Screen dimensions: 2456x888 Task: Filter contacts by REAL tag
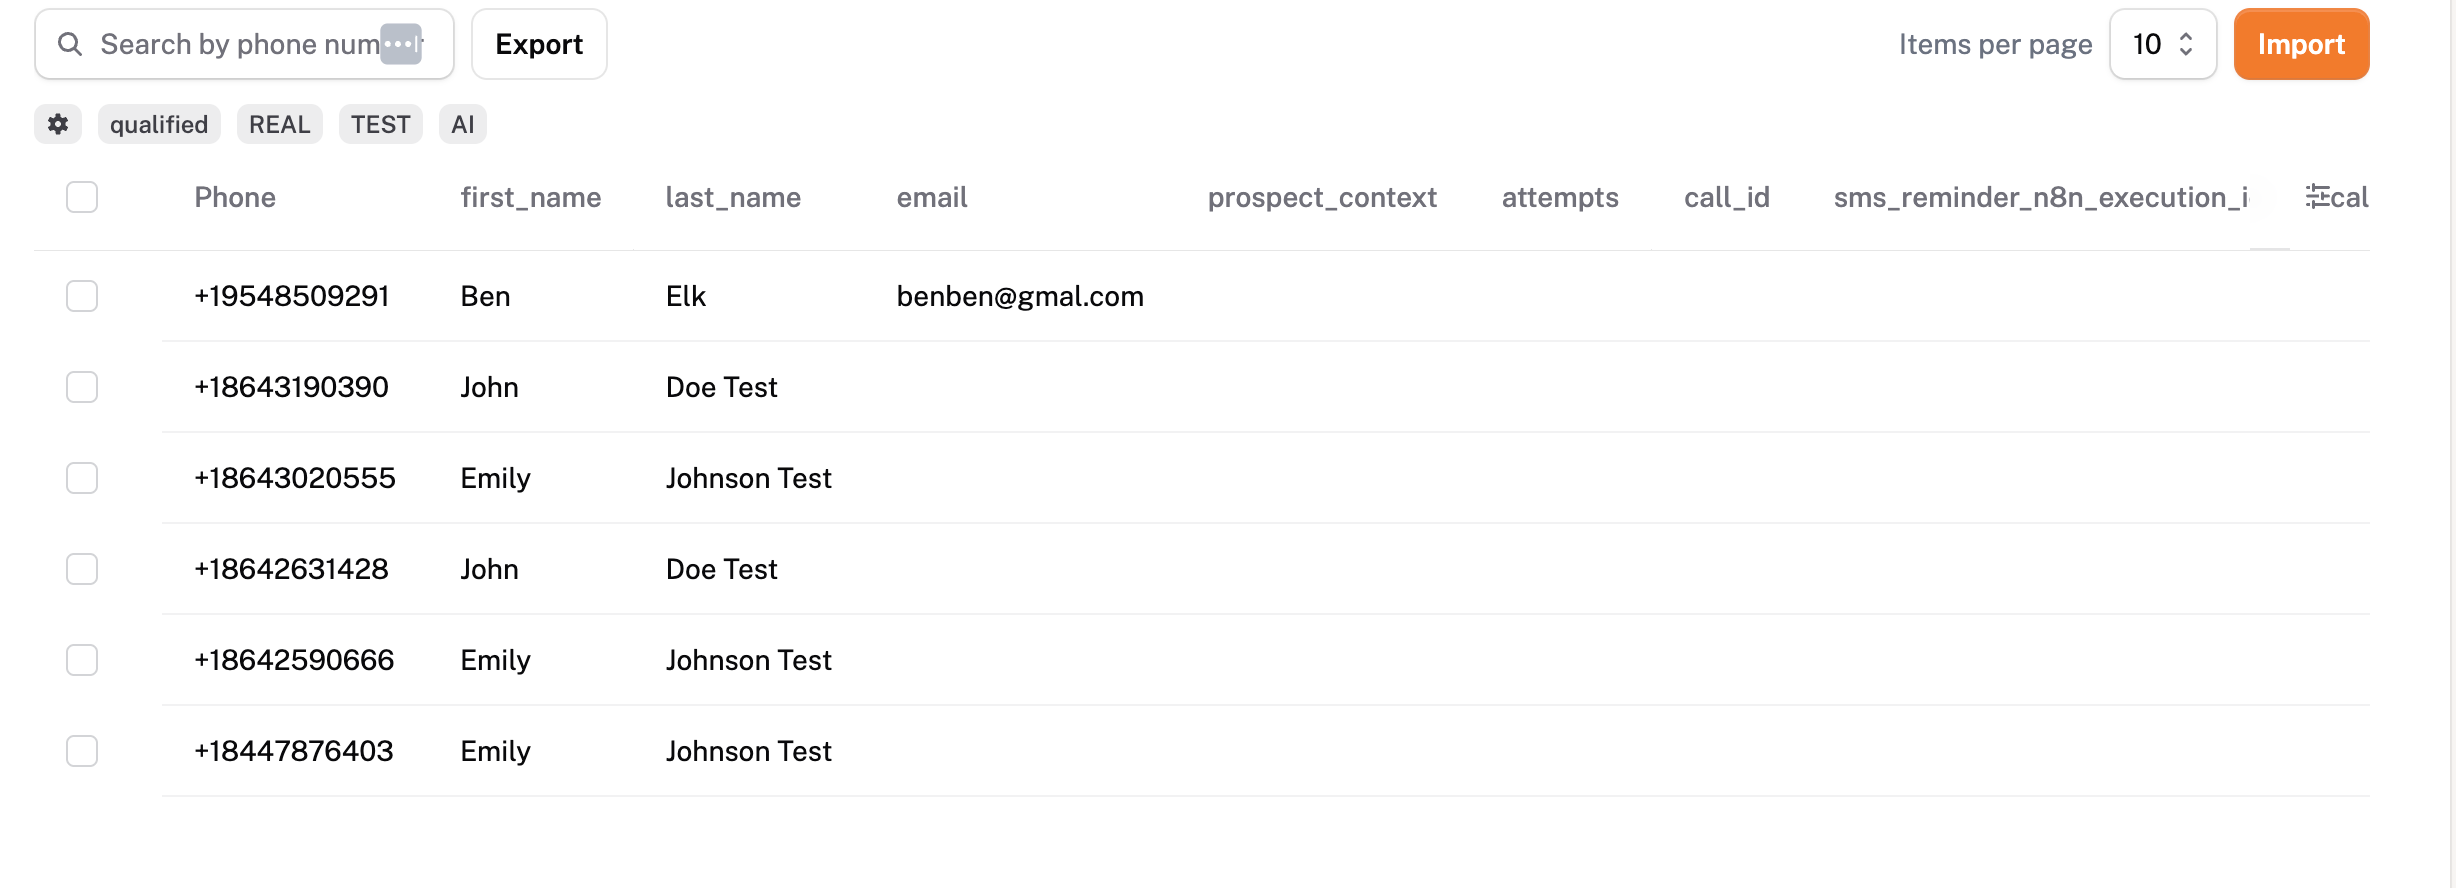280,124
